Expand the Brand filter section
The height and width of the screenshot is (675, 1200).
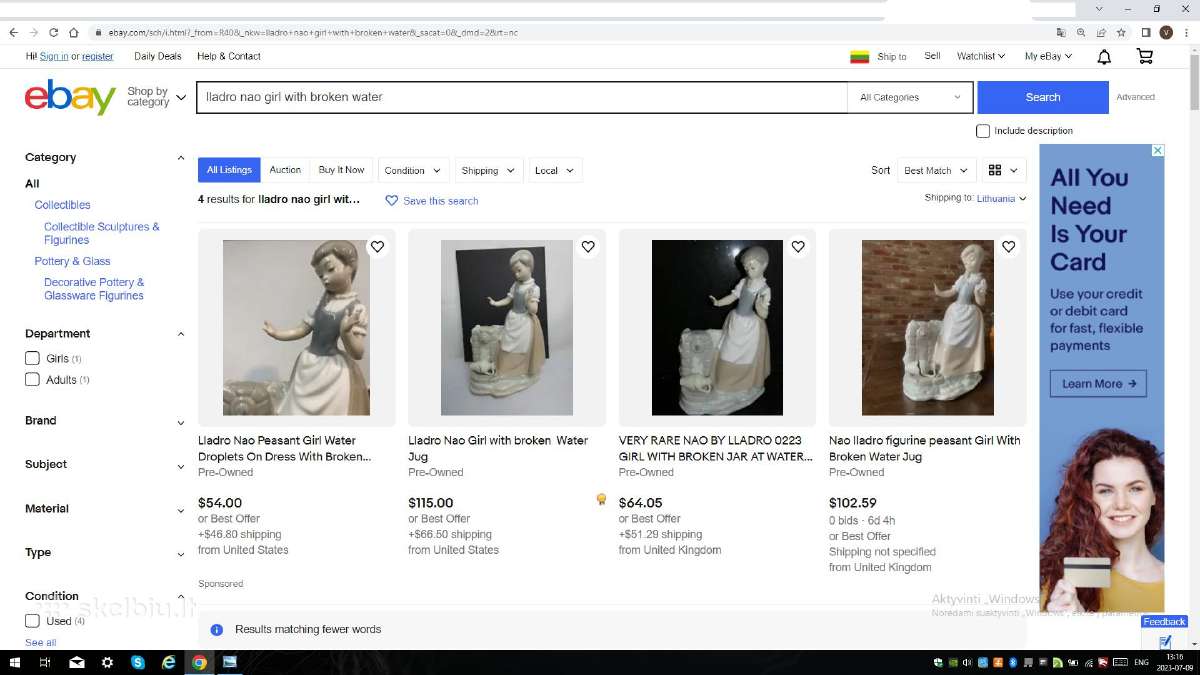point(104,421)
